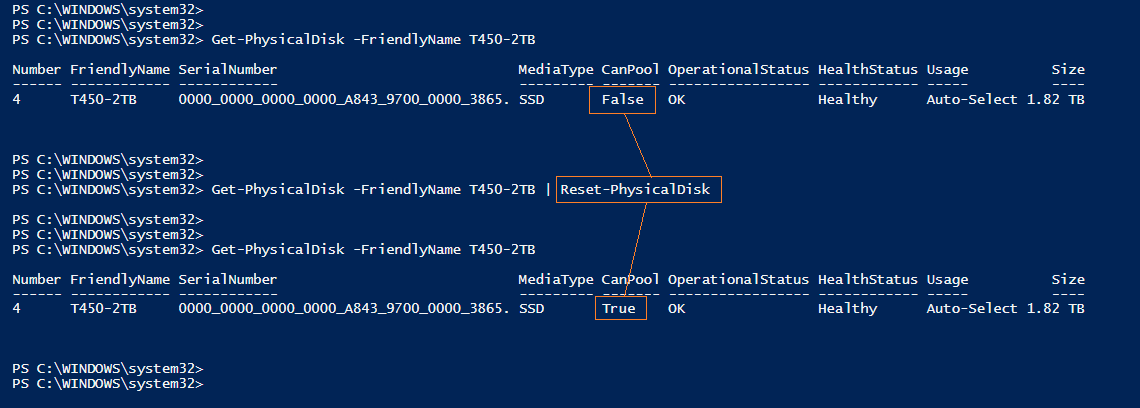Click MediaType header in the second table
Screen dimensions: 1140x408
pos(555,279)
